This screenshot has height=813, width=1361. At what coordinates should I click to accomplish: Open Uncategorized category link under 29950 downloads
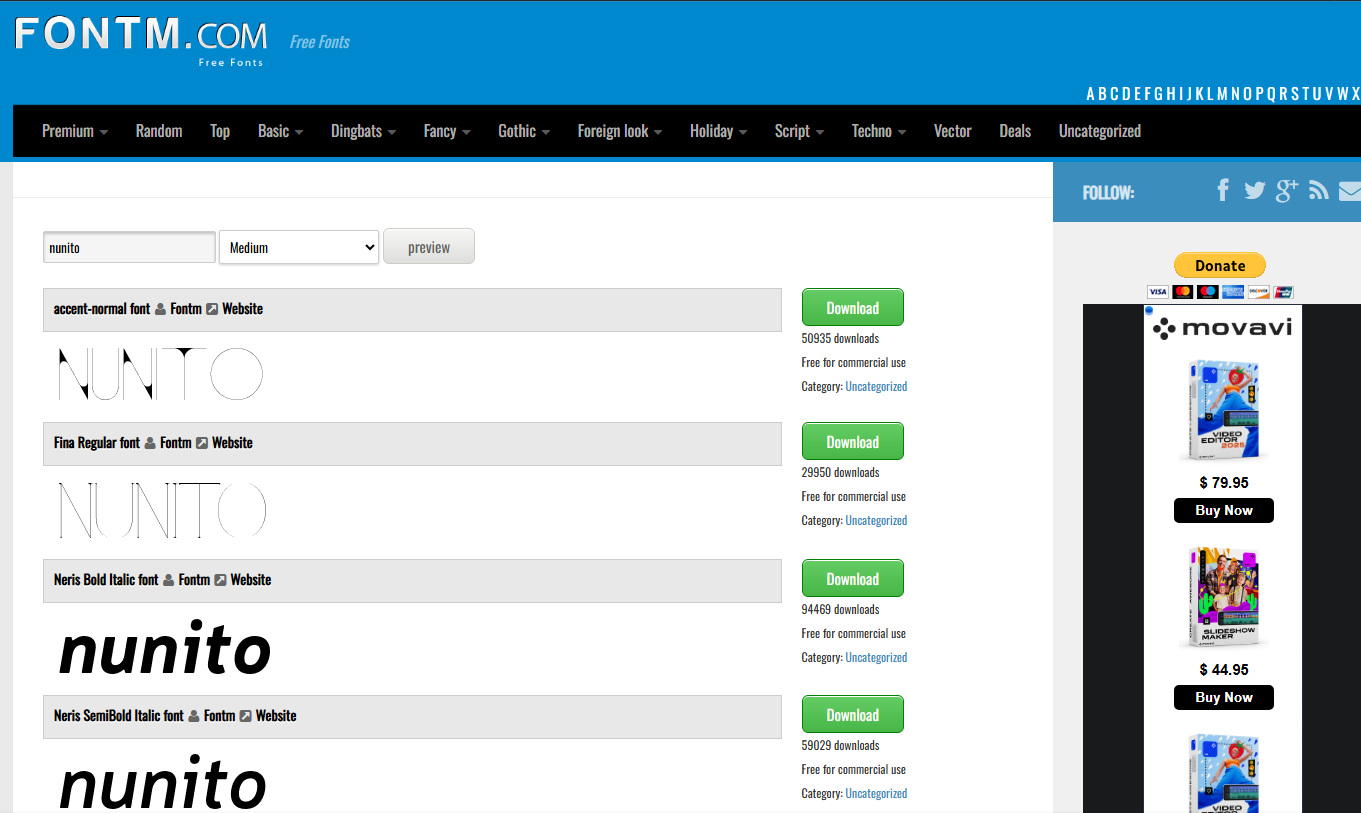pos(876,521)
